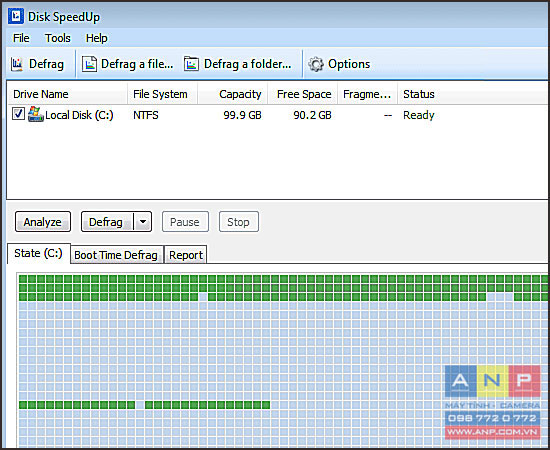Switch to the Boot Time Defrag tab

pos(117,255)
